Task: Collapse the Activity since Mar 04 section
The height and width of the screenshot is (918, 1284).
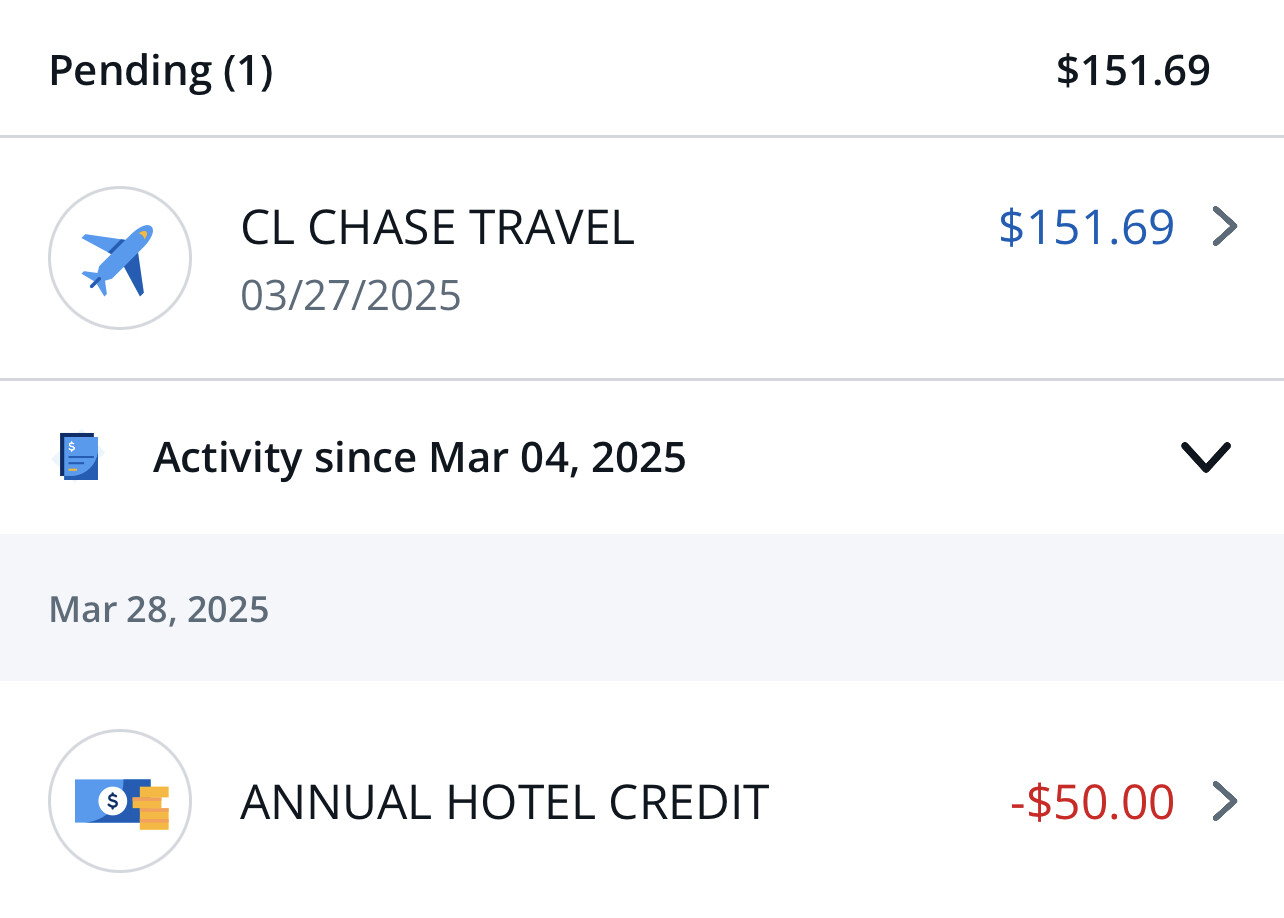Action: 1205,457
